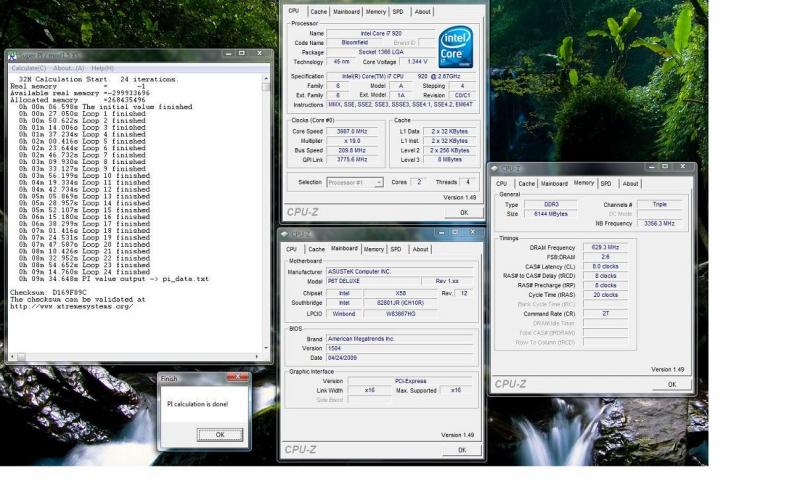Click the QPI Link value field

click(x=352, y=160)
